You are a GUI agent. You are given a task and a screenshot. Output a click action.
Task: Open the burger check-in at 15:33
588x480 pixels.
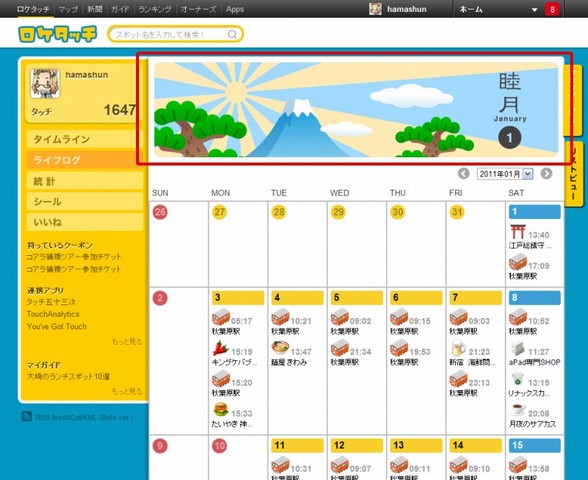(x=221, y=410)
